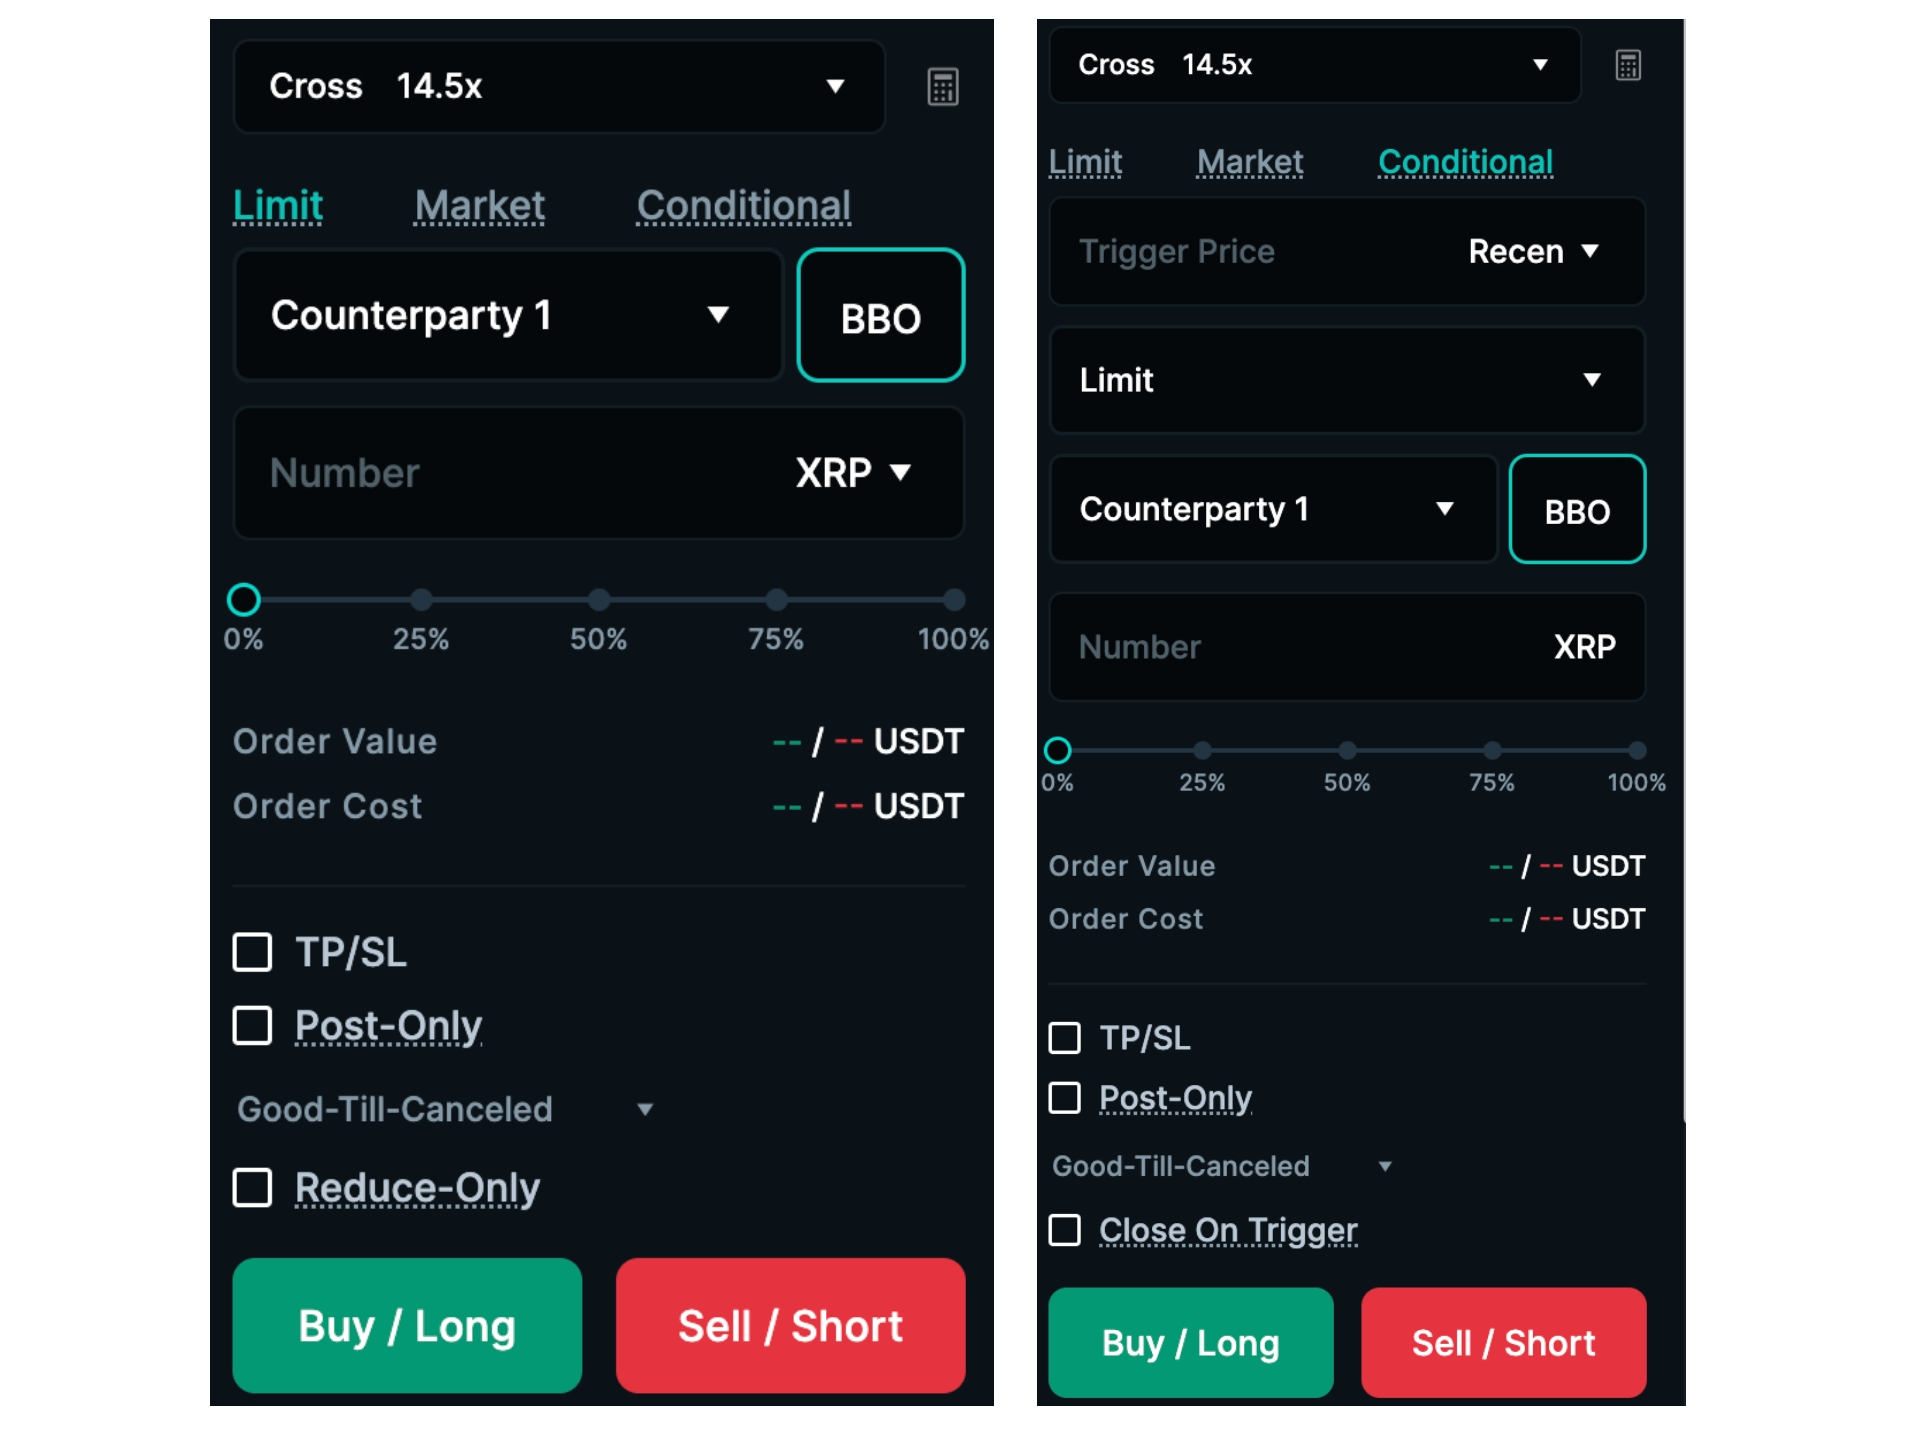Click the Trigger Price input field

pyautogui.click(x=1200, y=251)
